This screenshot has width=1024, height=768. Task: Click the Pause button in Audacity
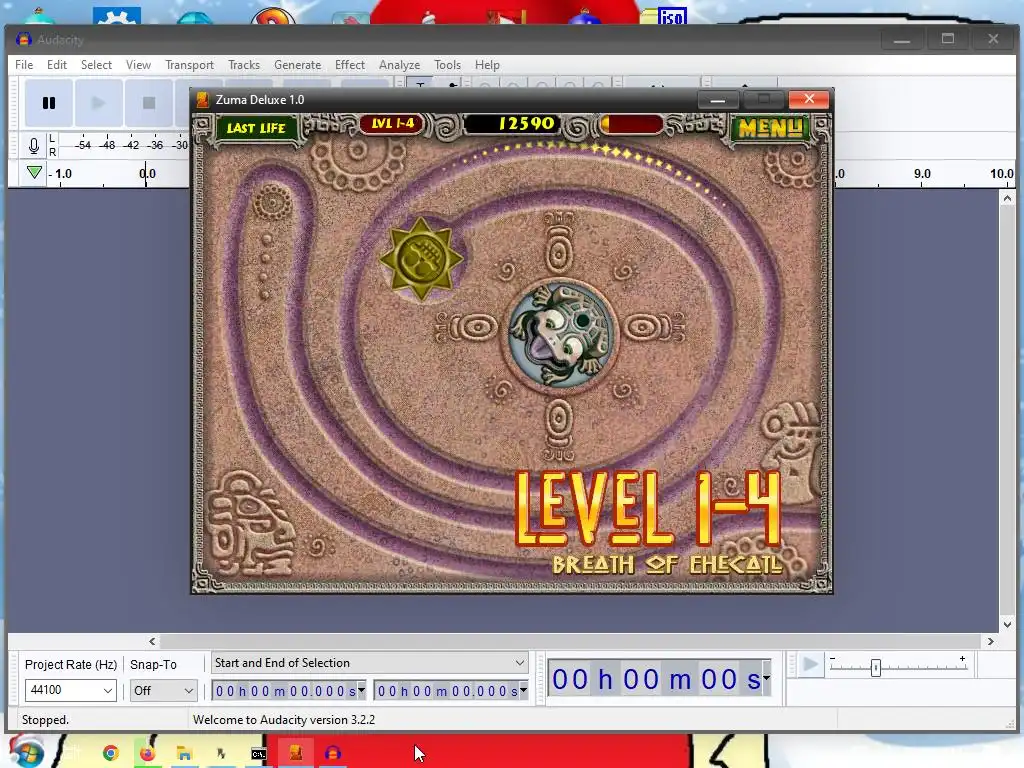click(49, 103)
